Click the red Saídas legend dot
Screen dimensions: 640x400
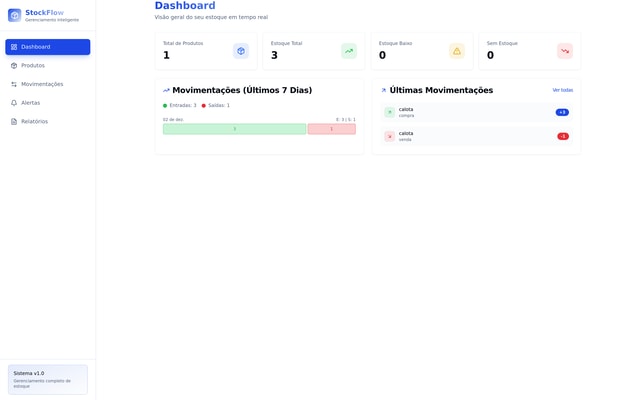(204, 106)
